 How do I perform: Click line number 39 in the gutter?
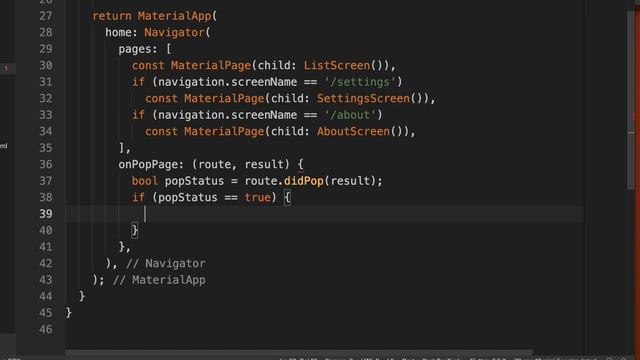tap(46, 213)
